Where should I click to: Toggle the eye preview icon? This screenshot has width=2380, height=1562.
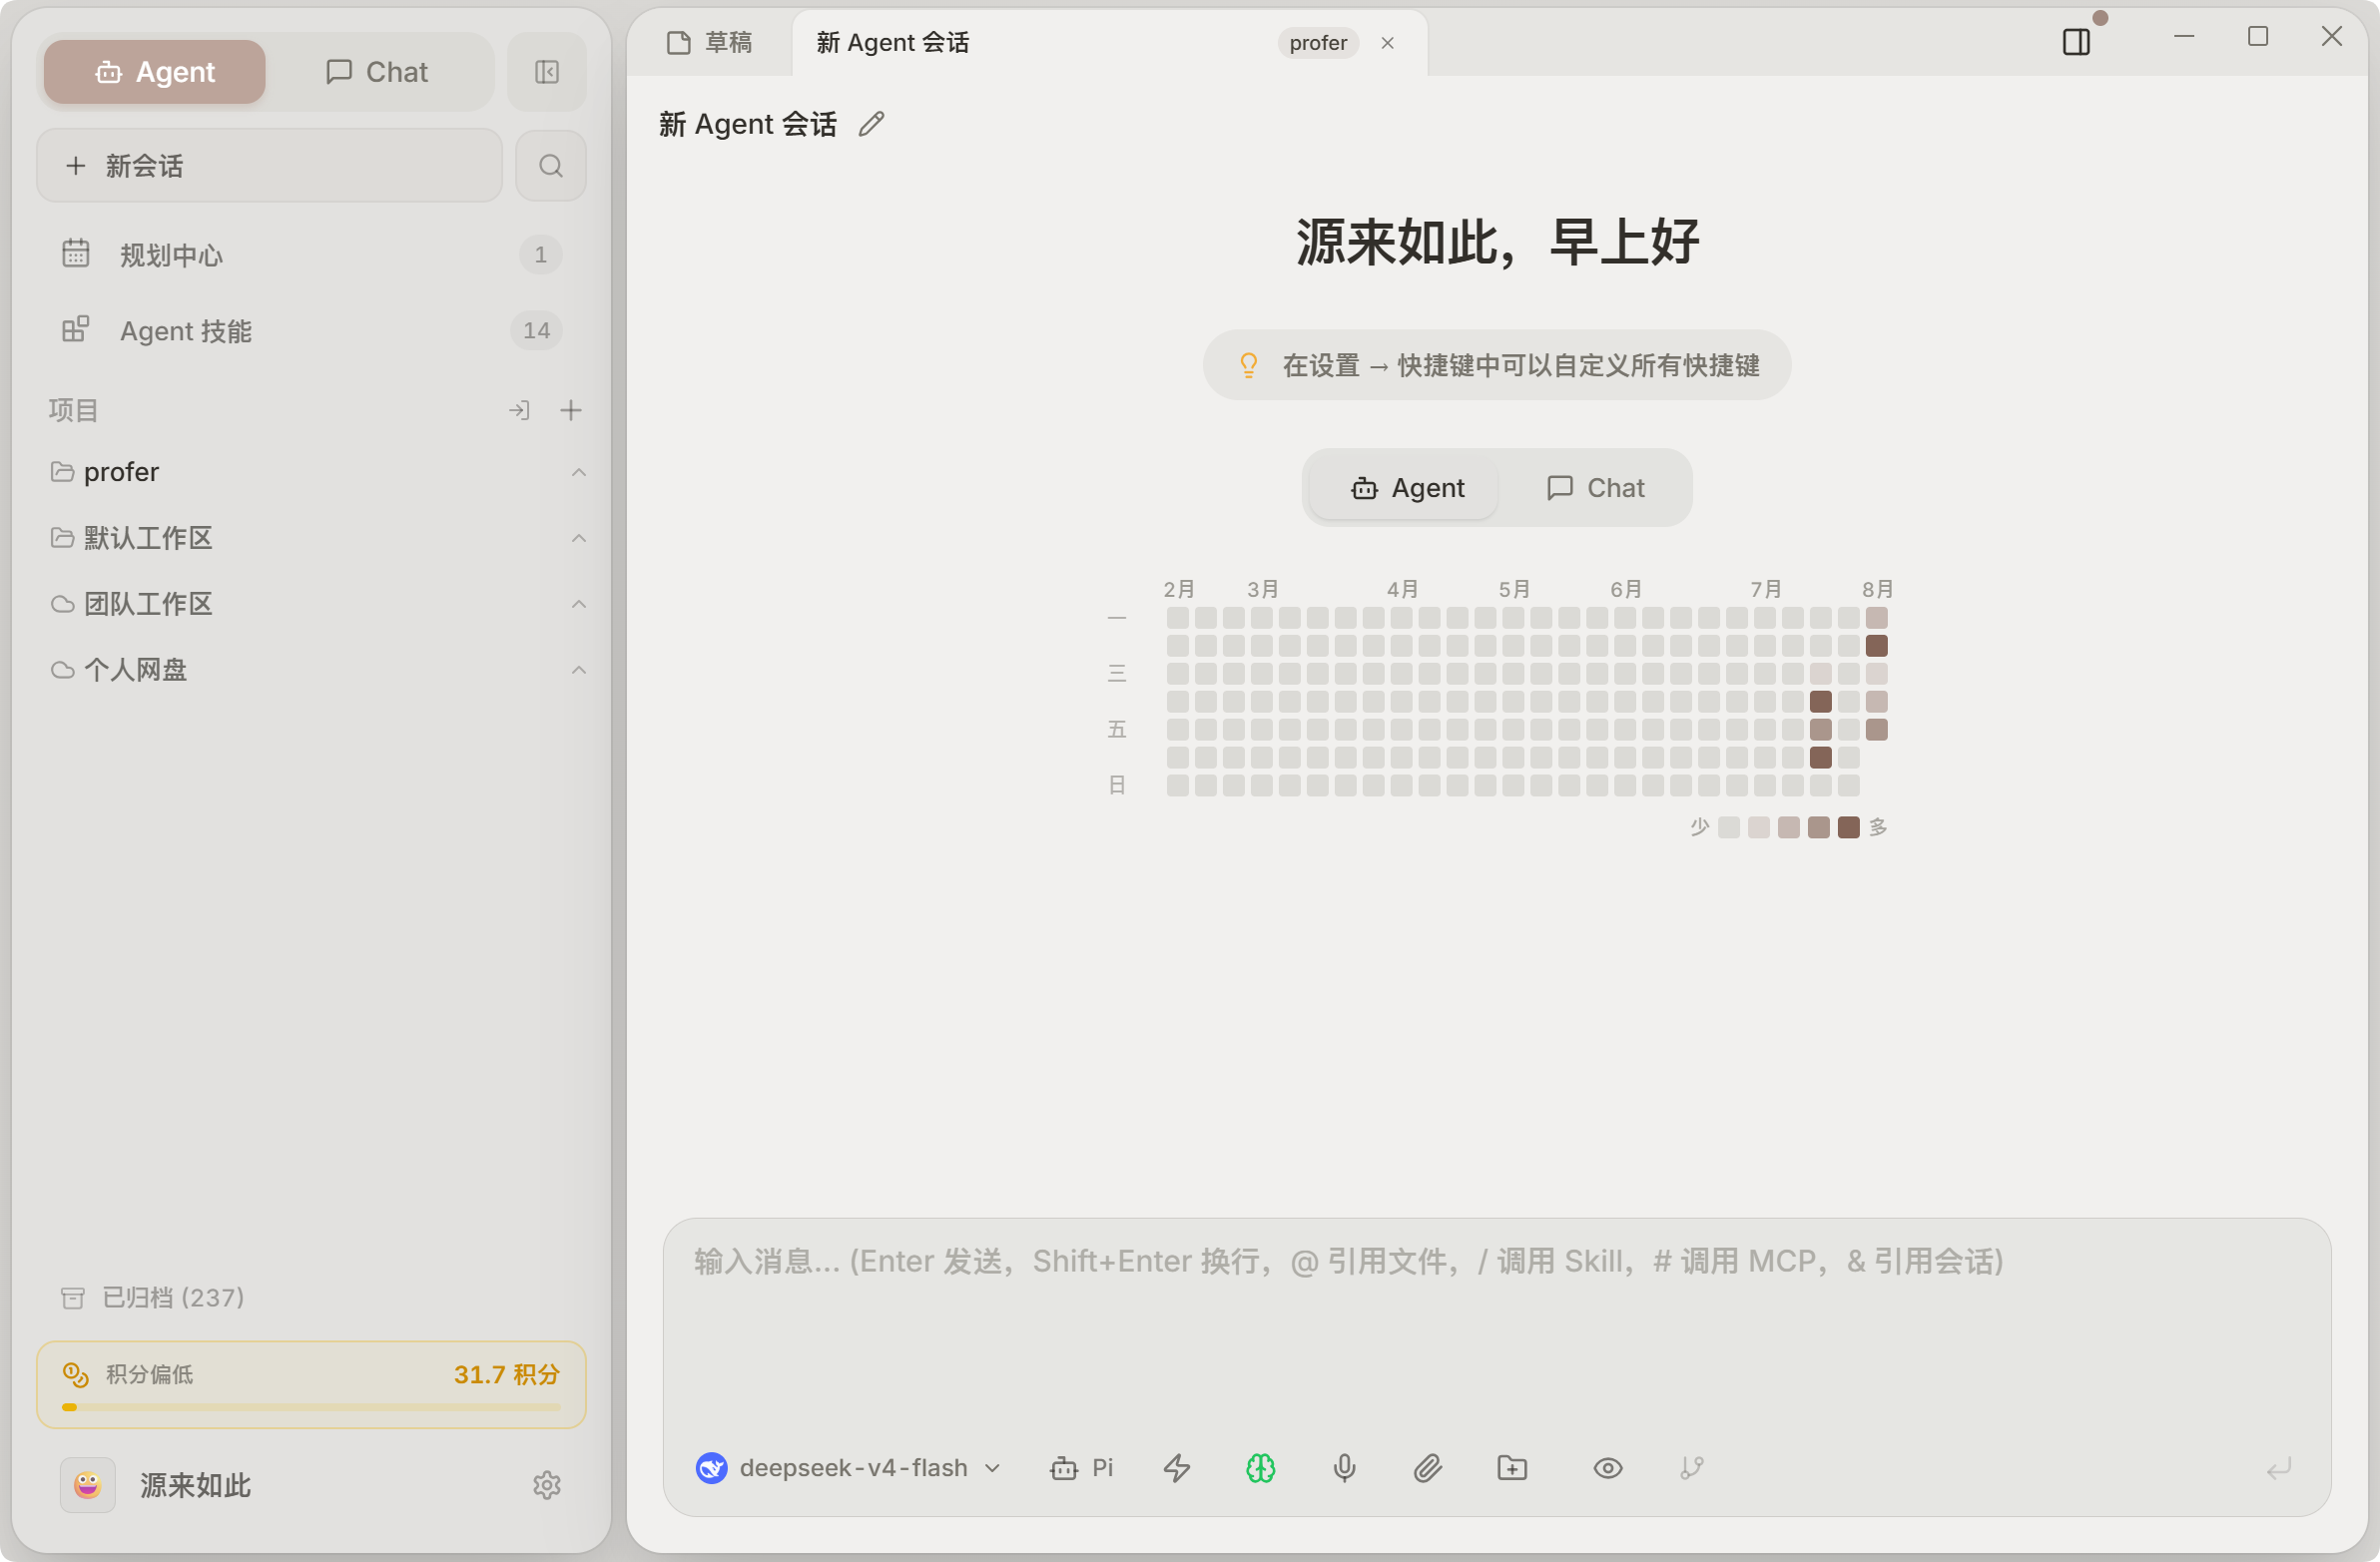click(1608, 1468)
